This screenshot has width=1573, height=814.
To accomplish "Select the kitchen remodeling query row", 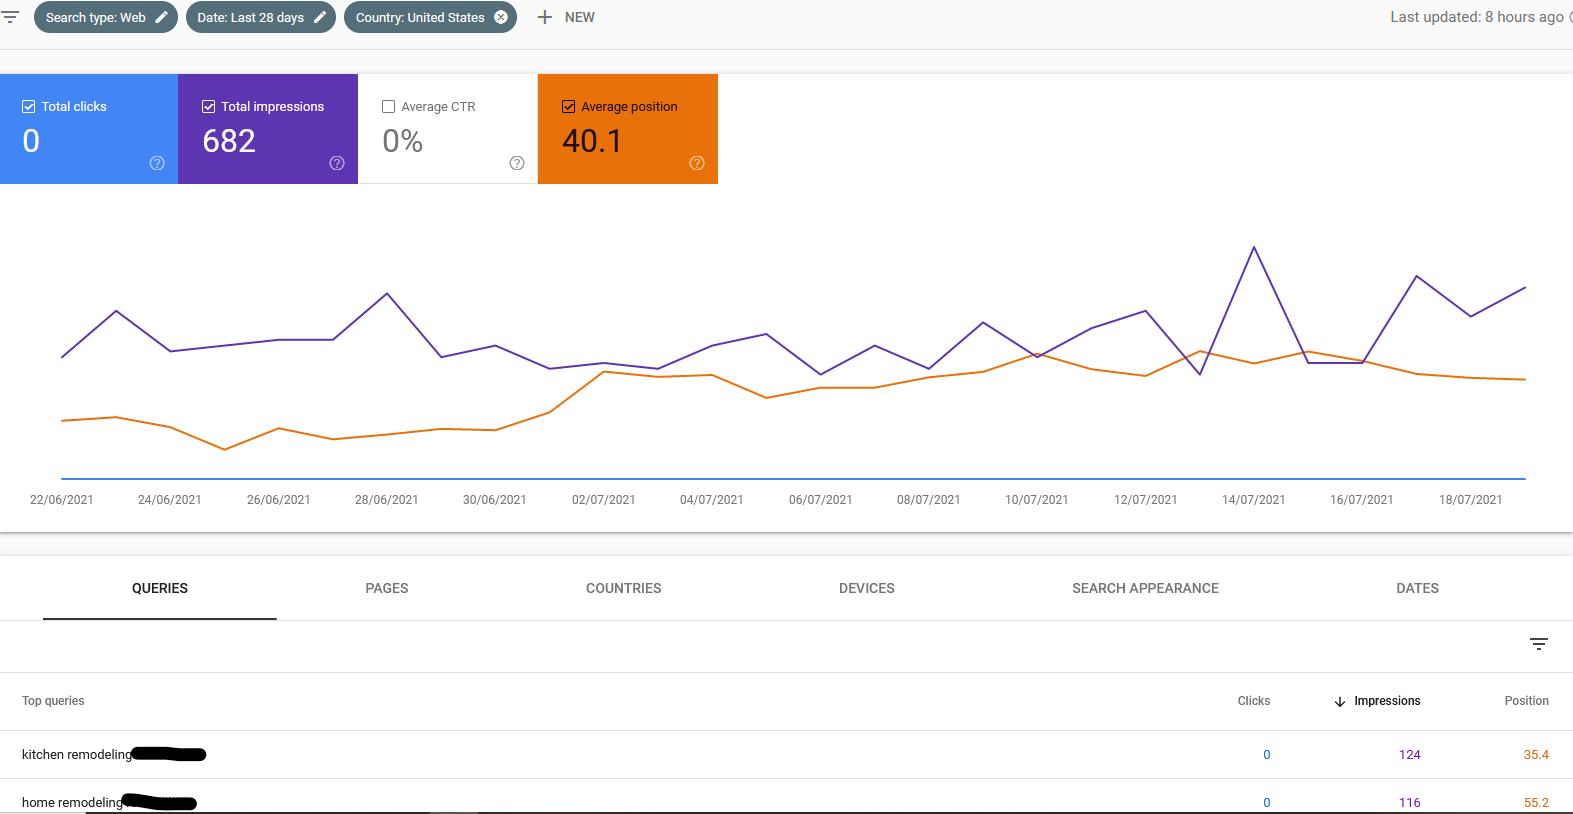I will coord(786,755).
